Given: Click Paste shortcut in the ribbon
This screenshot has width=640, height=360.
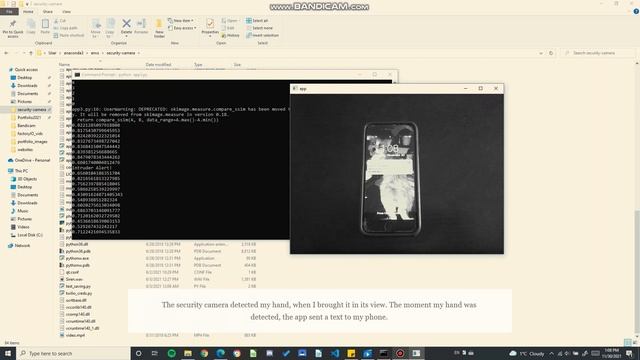Looking at the screenshot, I should pos(69,36).
